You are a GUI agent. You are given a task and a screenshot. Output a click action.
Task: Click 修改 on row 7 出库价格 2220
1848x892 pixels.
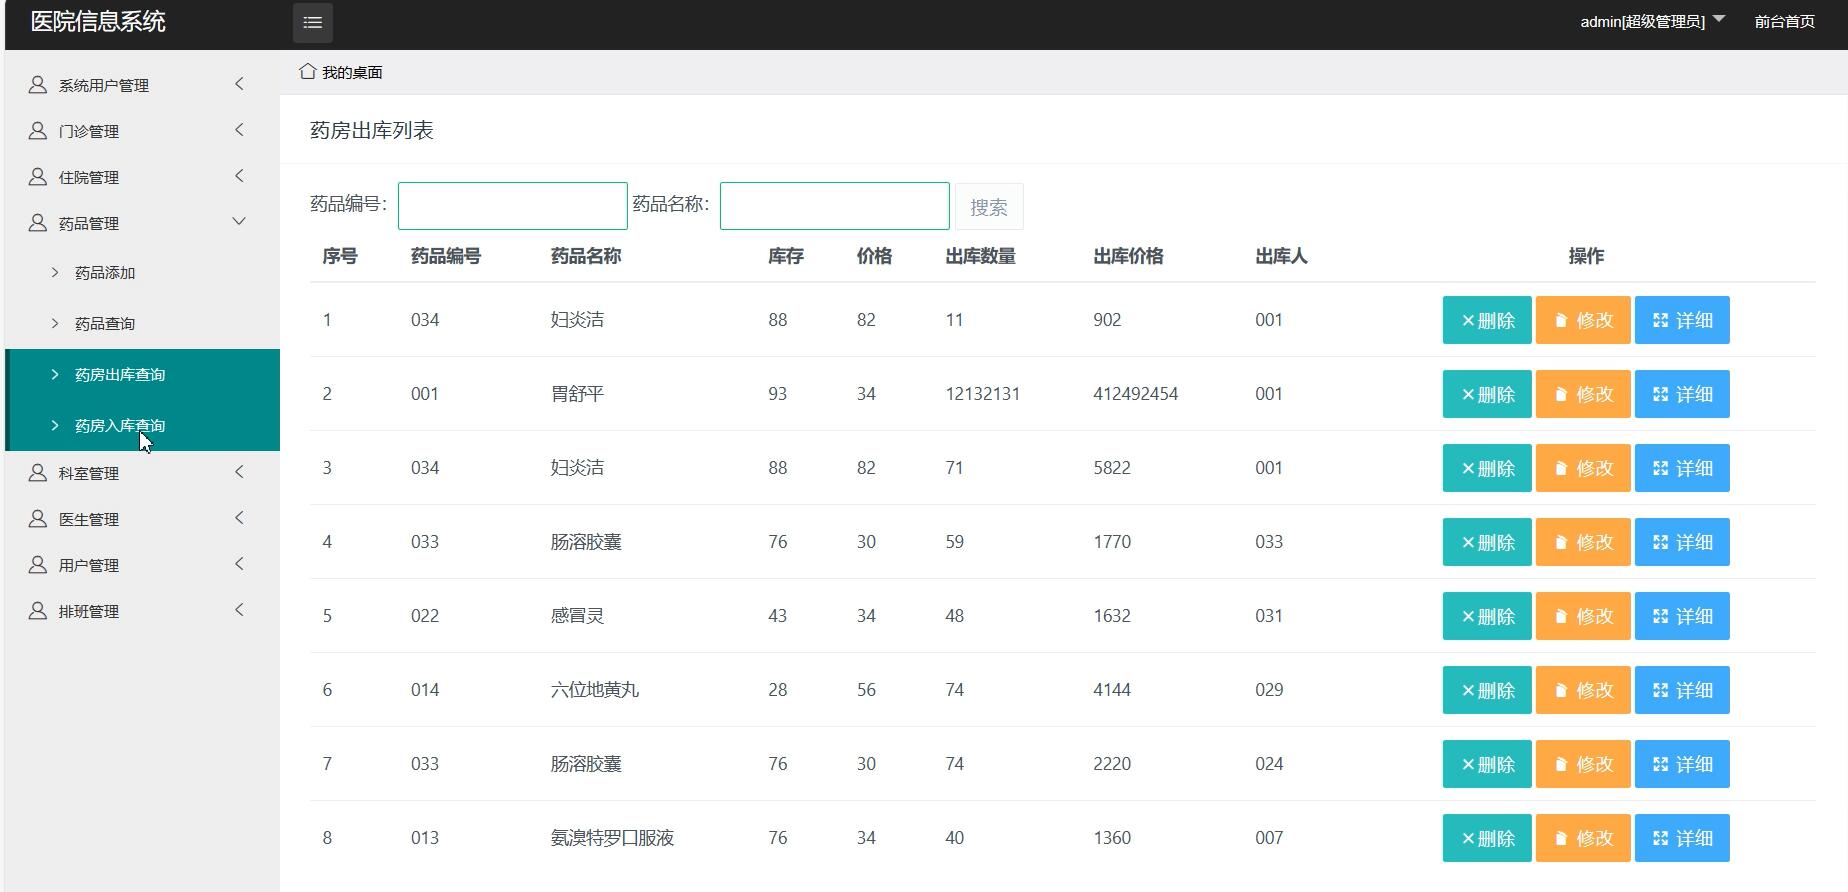[1583, 764]
